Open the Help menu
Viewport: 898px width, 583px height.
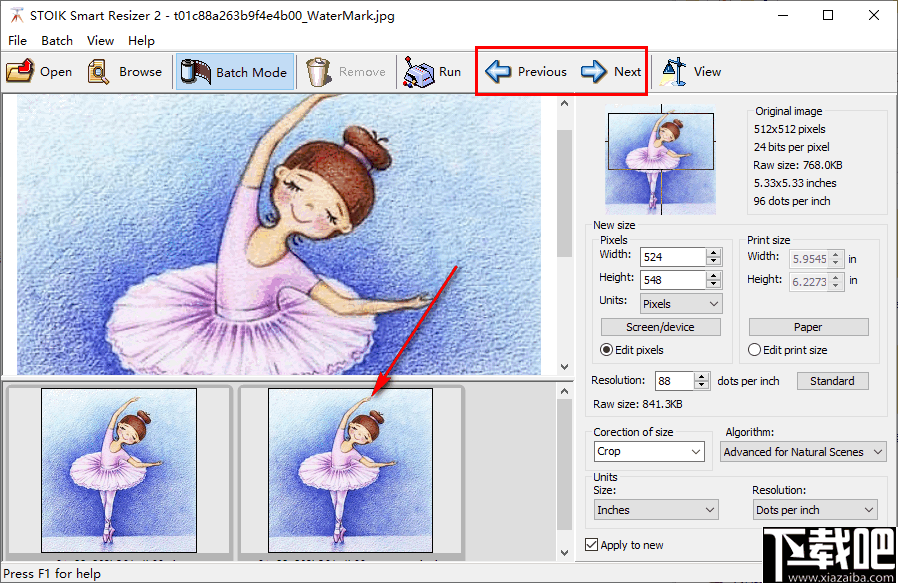[141, 40]
